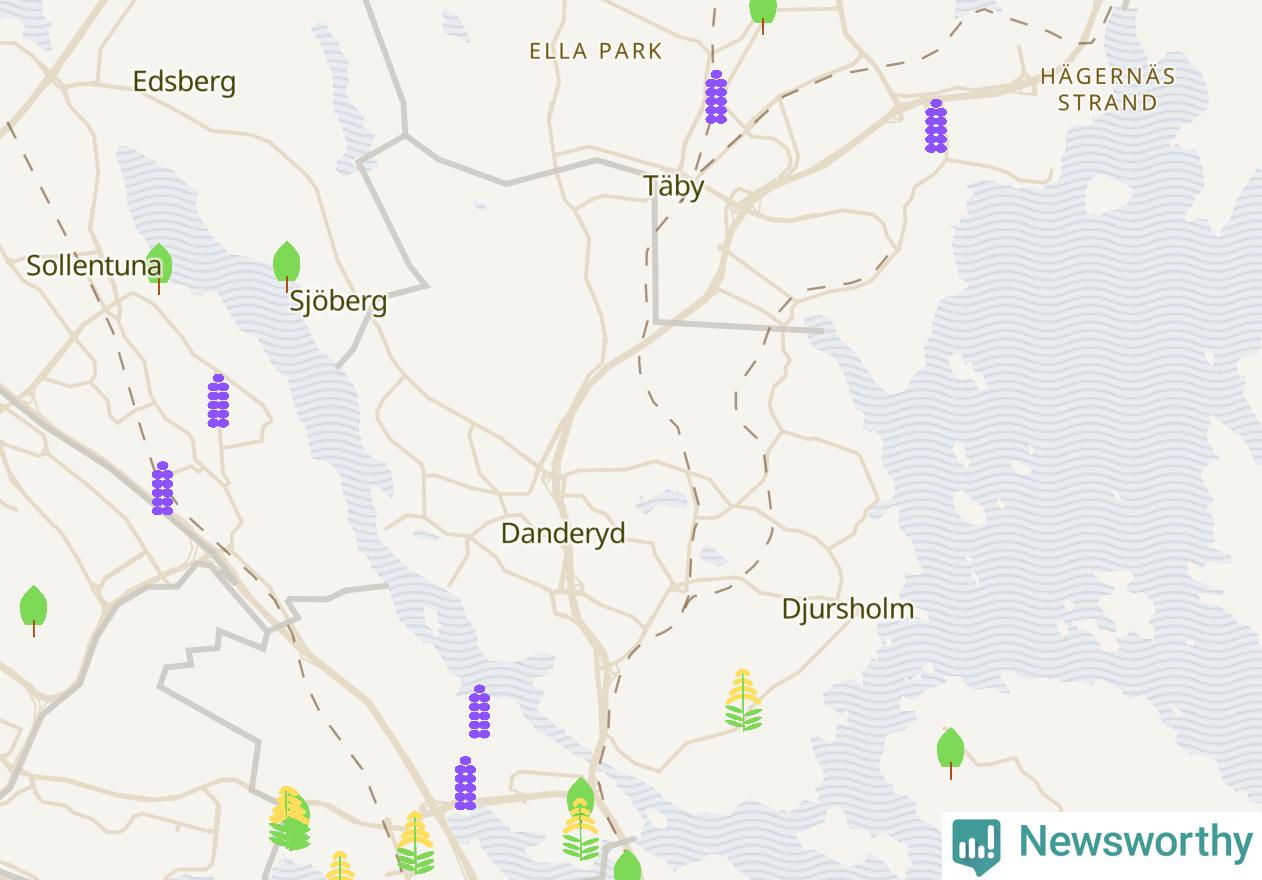Select the upper purple marker southeast of Sollentuna
Viewport: 1262px width, 880px height.
tap(219, 401)
